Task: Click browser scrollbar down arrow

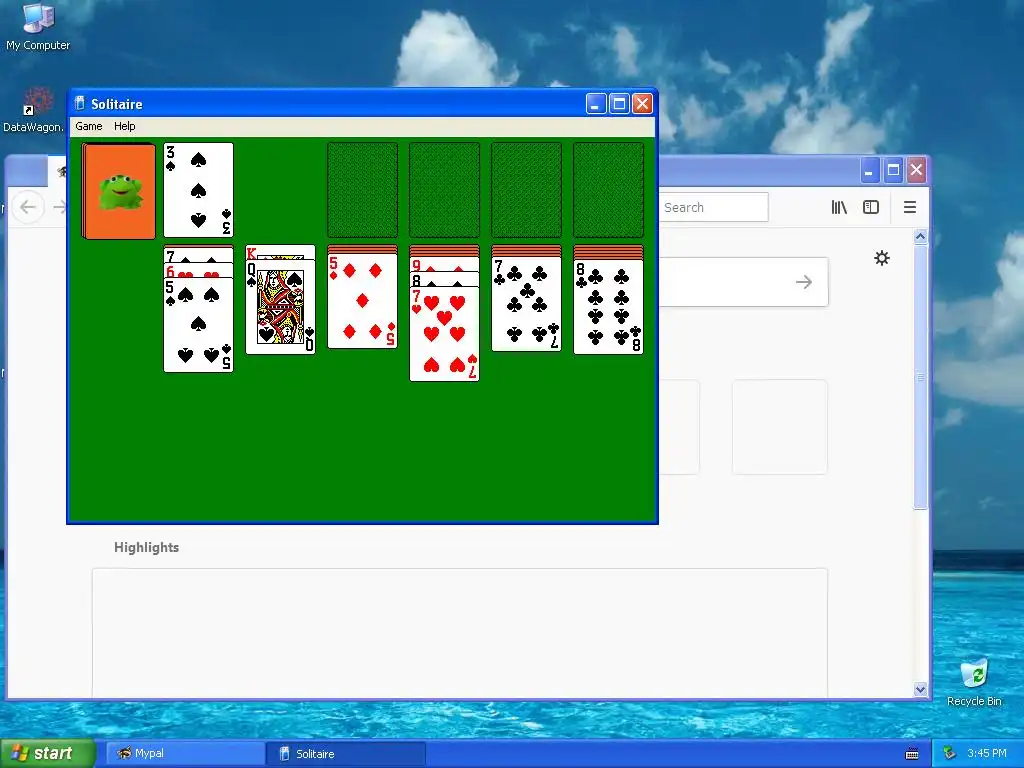Action: pyautogui.click(x=920, y=689)
